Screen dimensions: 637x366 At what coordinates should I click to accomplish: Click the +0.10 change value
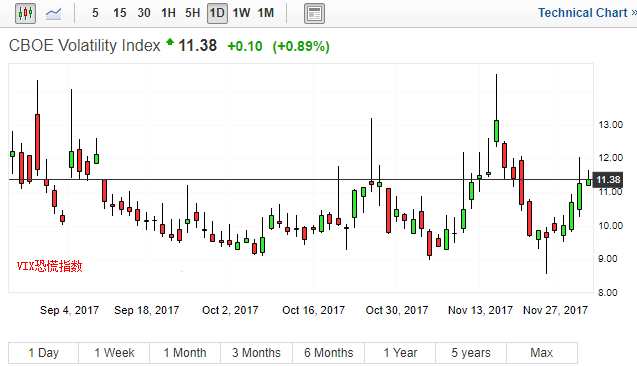click(245, 46)
